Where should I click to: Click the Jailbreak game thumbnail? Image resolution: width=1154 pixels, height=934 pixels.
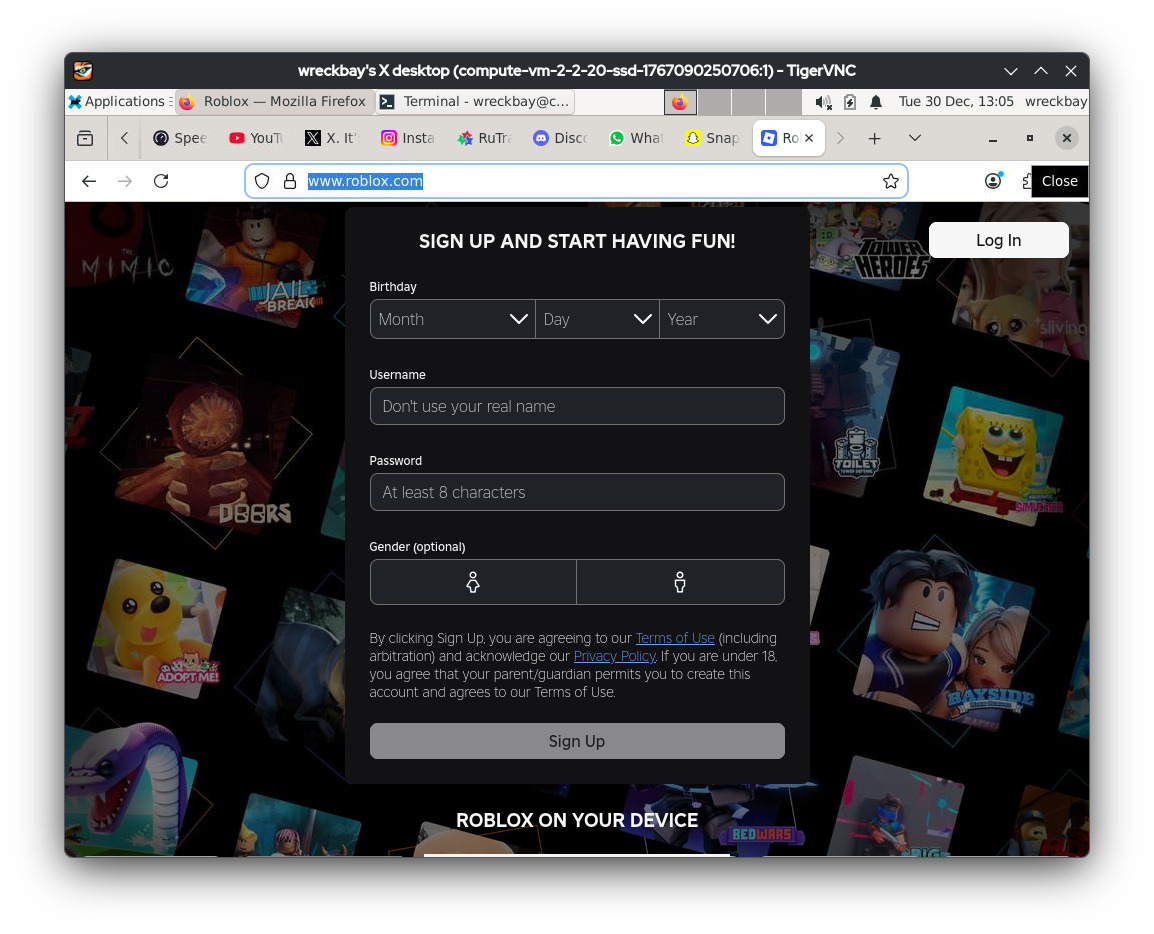pos(254,264)
